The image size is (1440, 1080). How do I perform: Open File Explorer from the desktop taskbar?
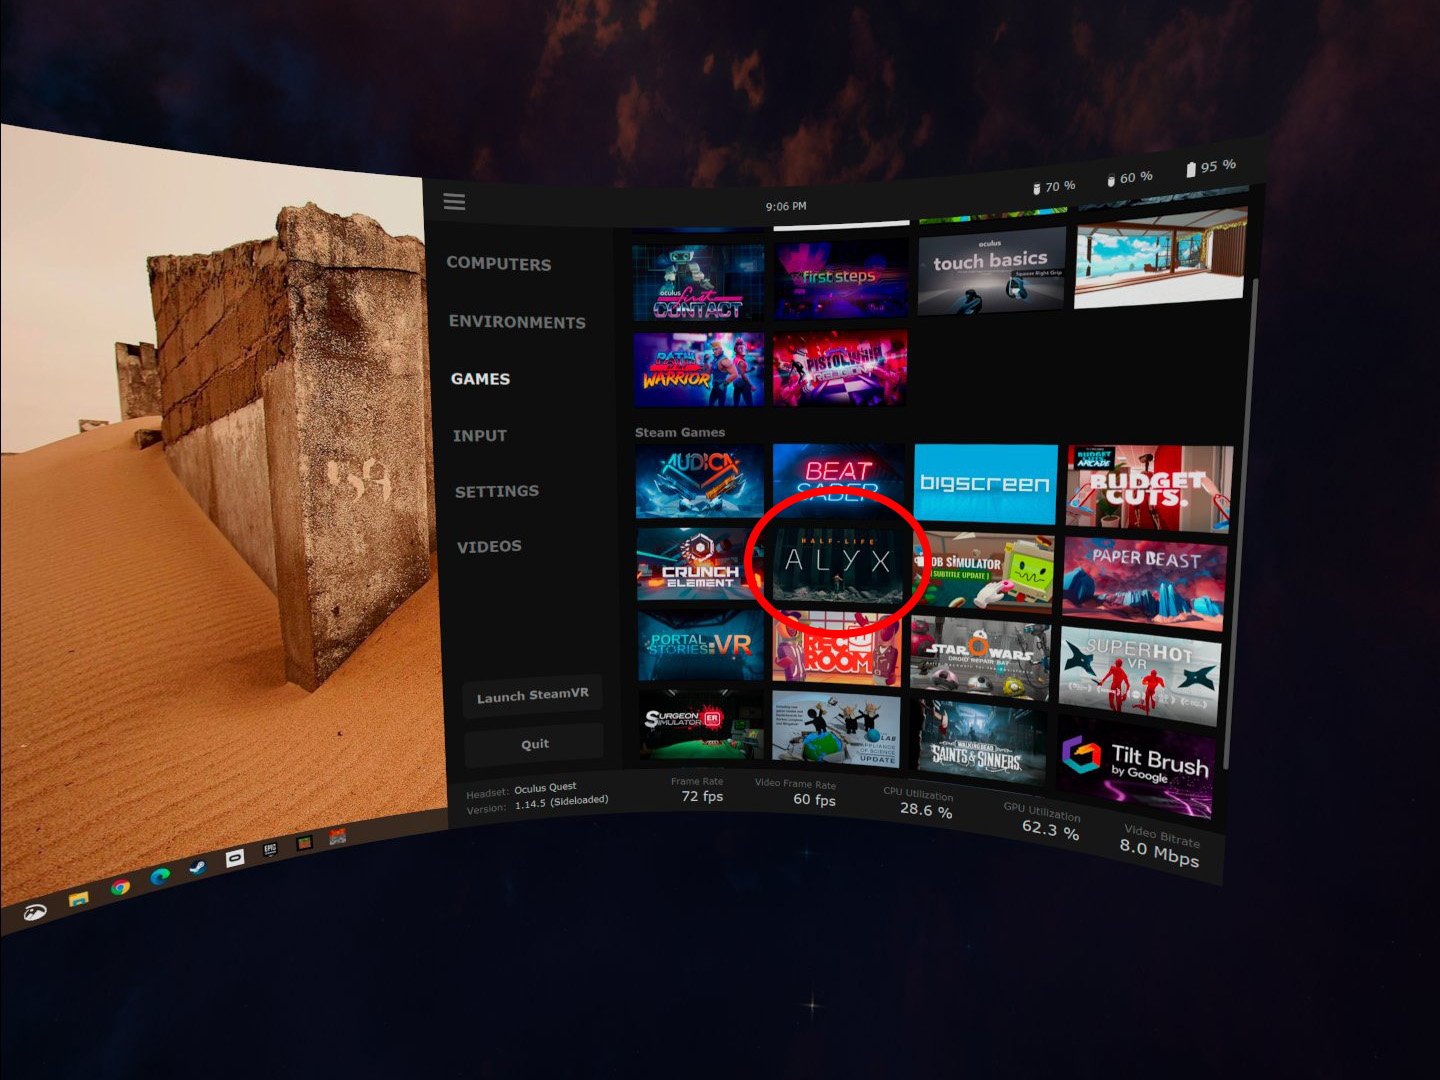[x=78, y=899]
